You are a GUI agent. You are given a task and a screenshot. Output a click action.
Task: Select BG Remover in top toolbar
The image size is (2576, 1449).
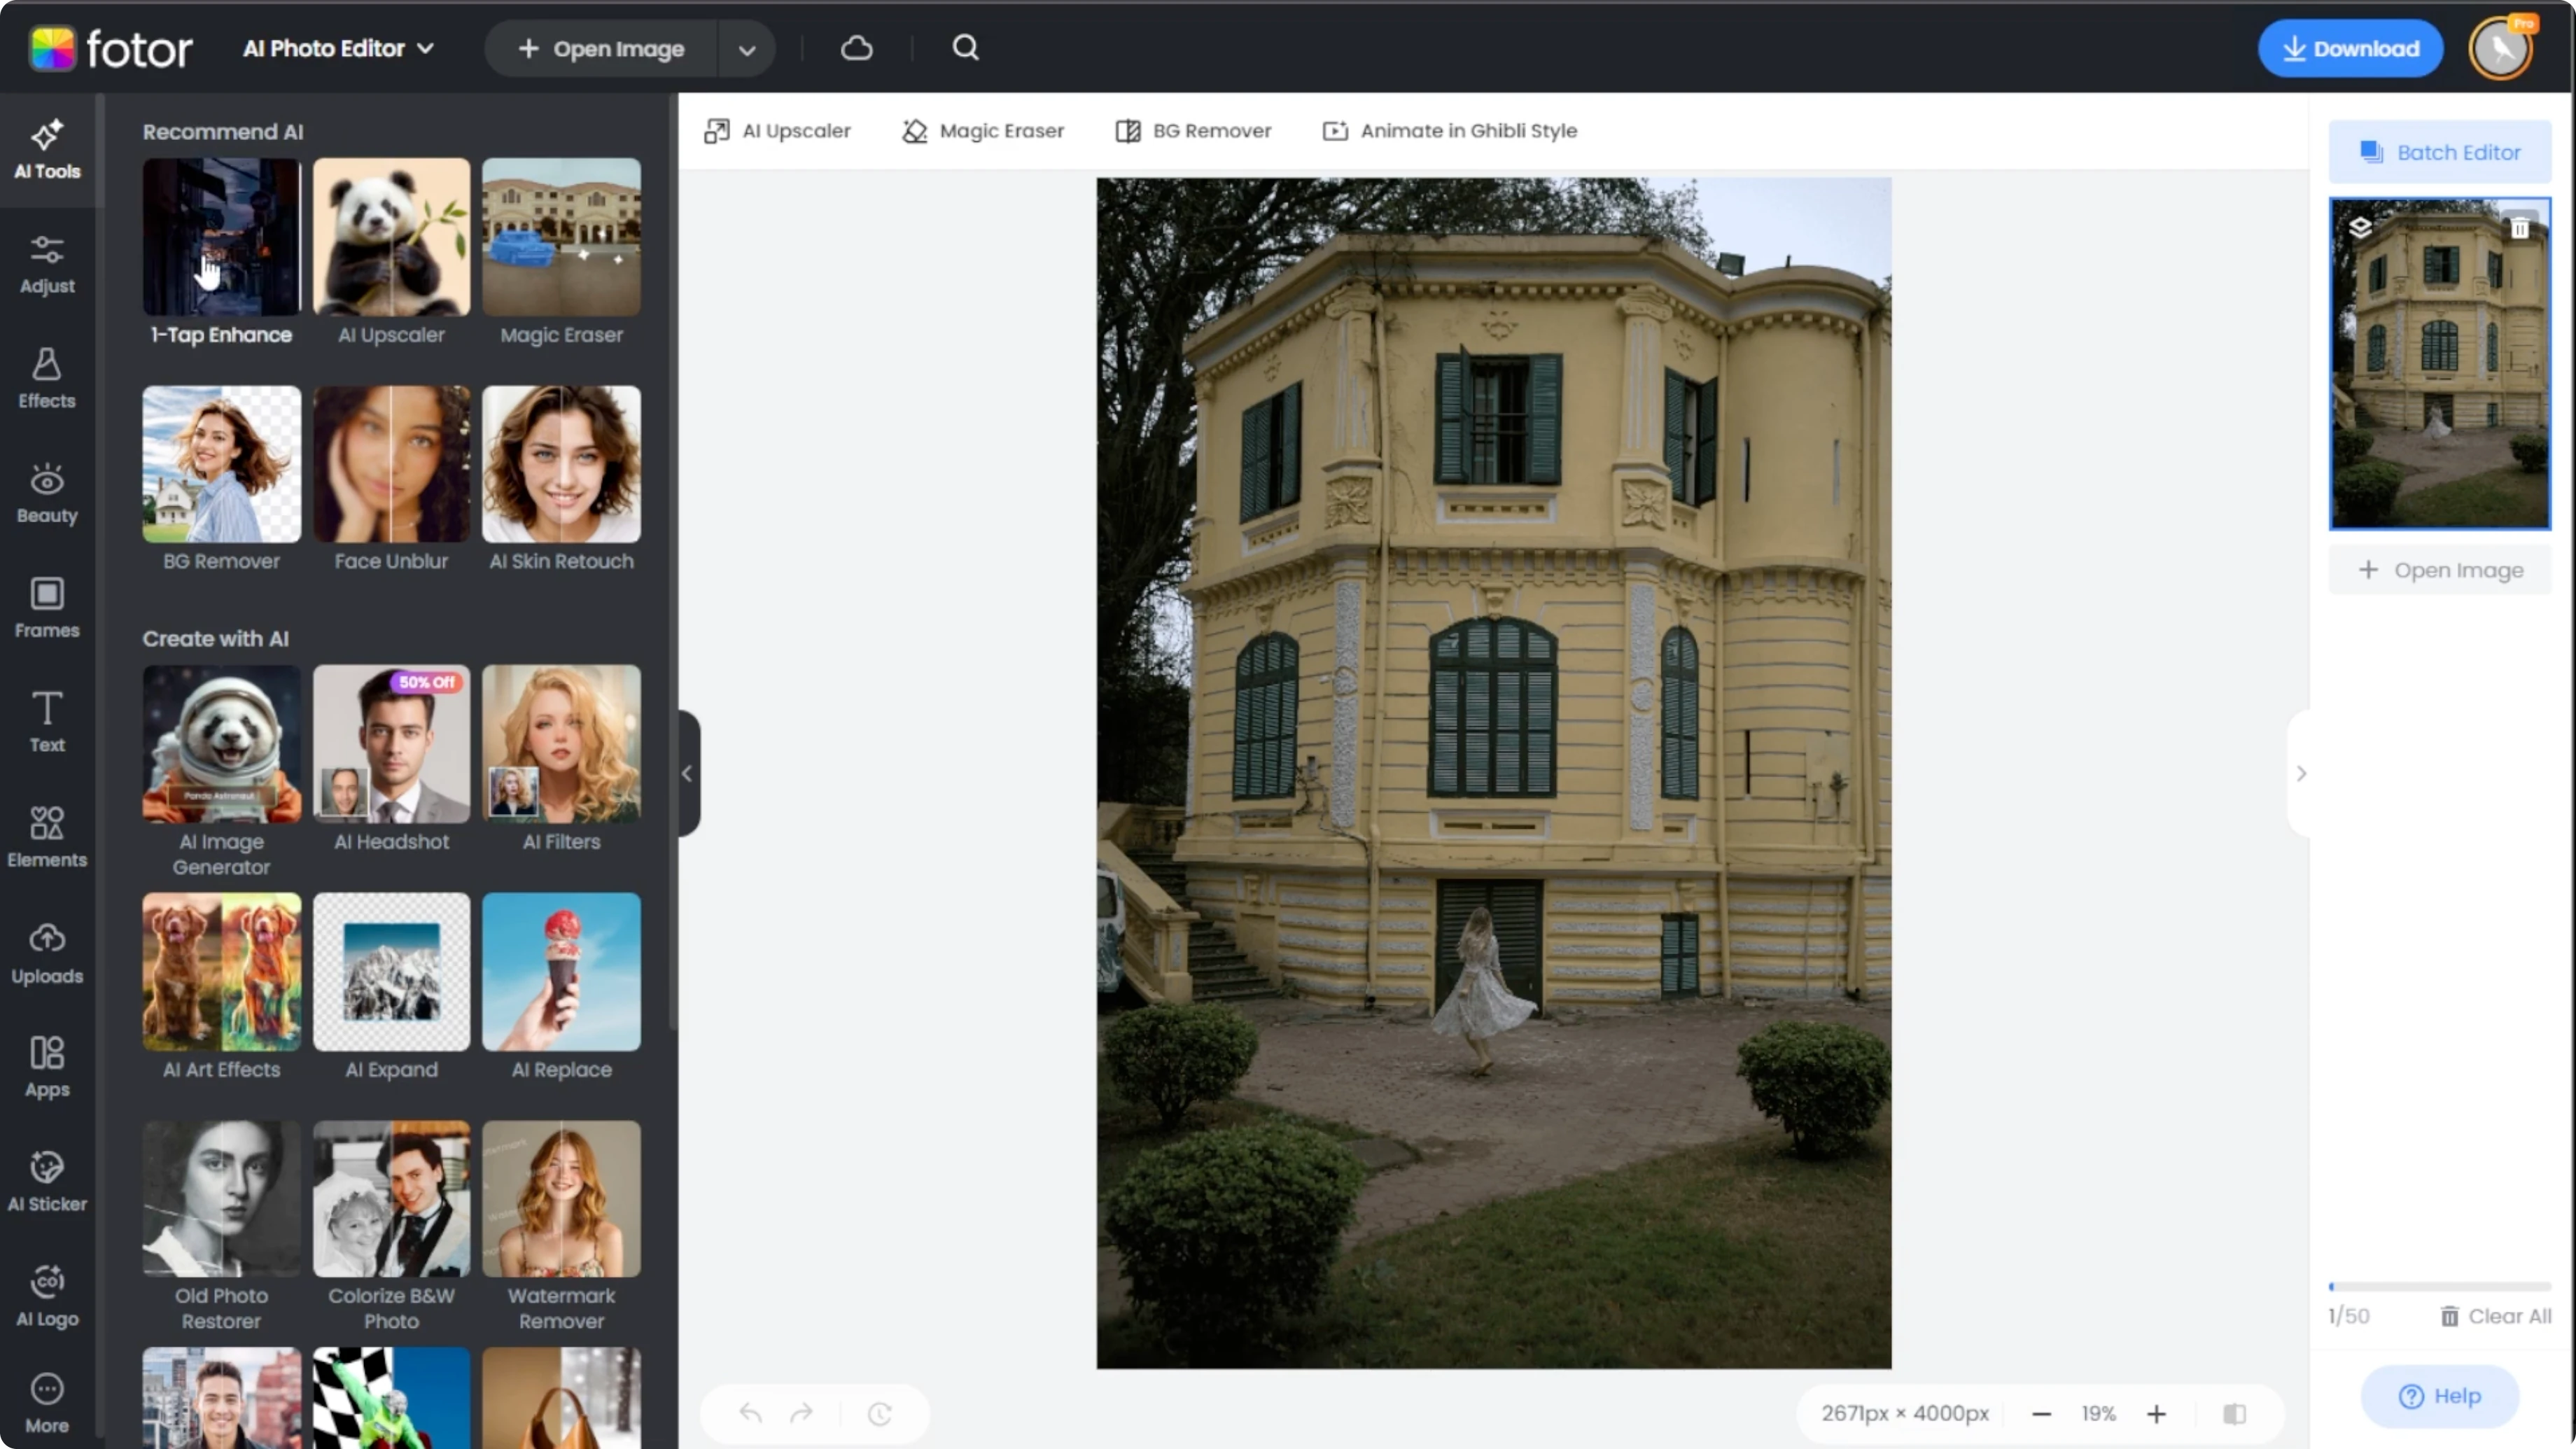click(x=1193, y=131)
